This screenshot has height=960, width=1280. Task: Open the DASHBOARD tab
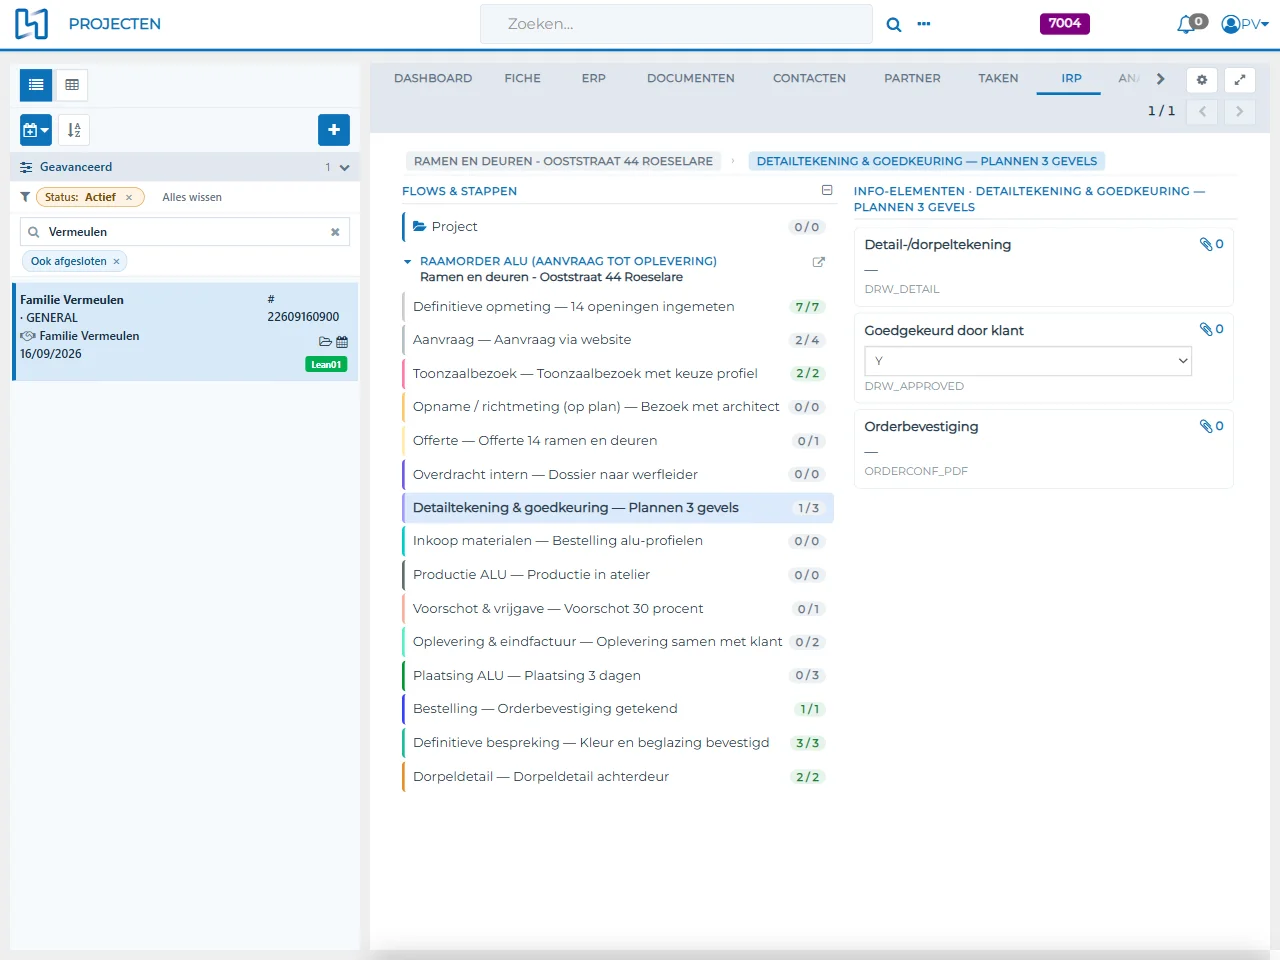coord(433,78)
